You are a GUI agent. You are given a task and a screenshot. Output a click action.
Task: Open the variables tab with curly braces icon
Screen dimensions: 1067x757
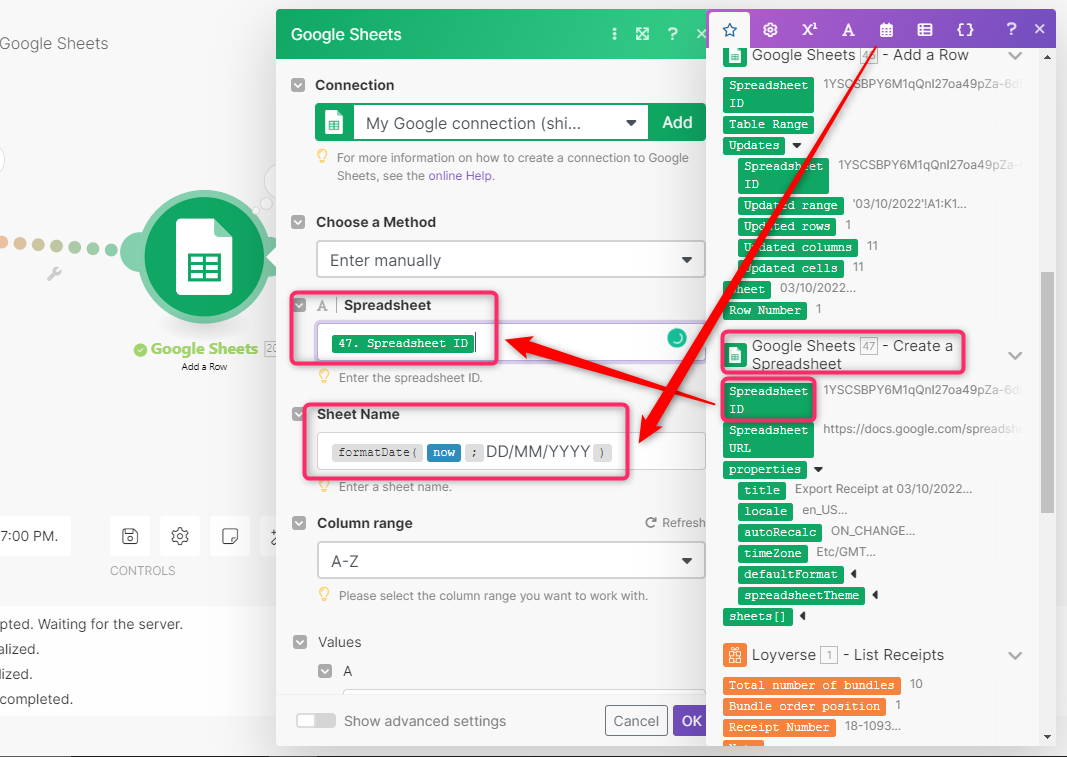[964, 29]
